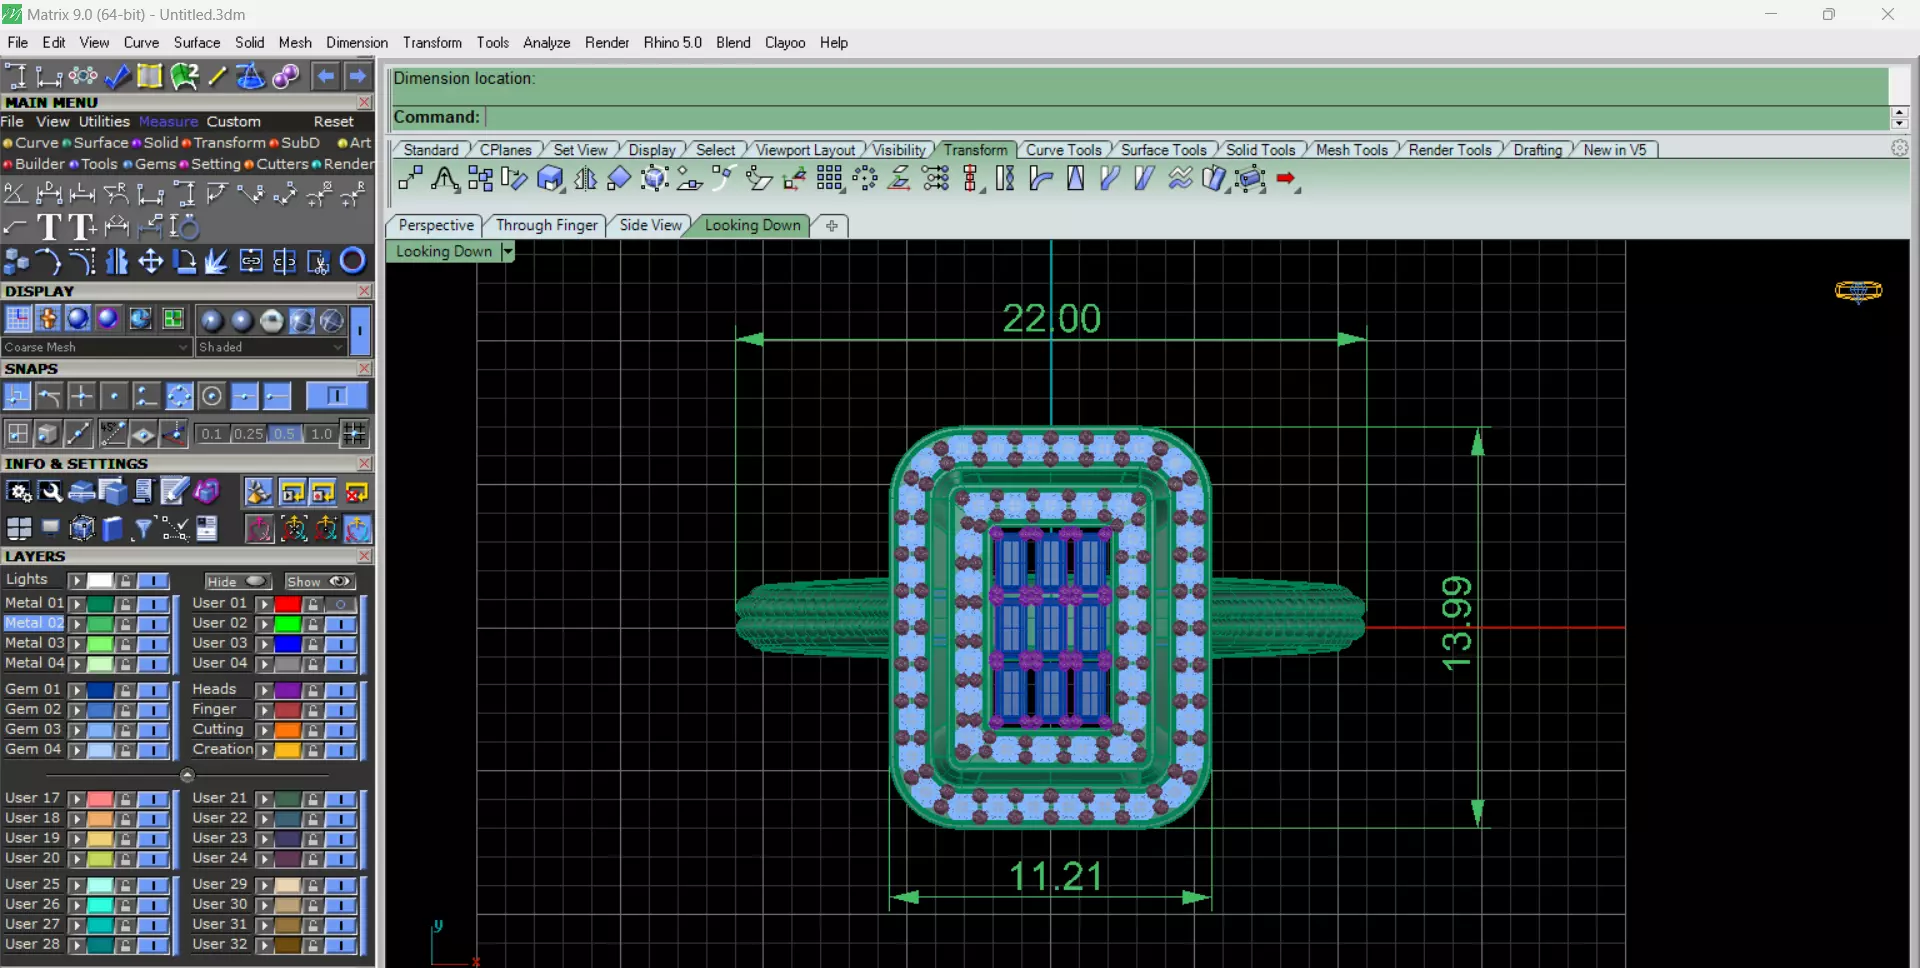Click the red arrow icon in Transform toolbar
This screenshot has height=968, width=1920.
(x=1287, y=179)
